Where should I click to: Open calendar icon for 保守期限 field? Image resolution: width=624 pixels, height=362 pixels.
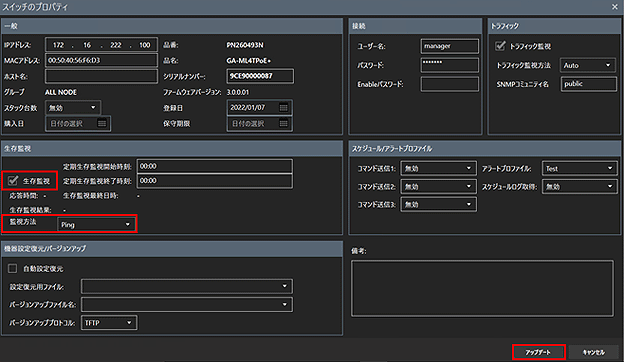[x=283, y=124]
